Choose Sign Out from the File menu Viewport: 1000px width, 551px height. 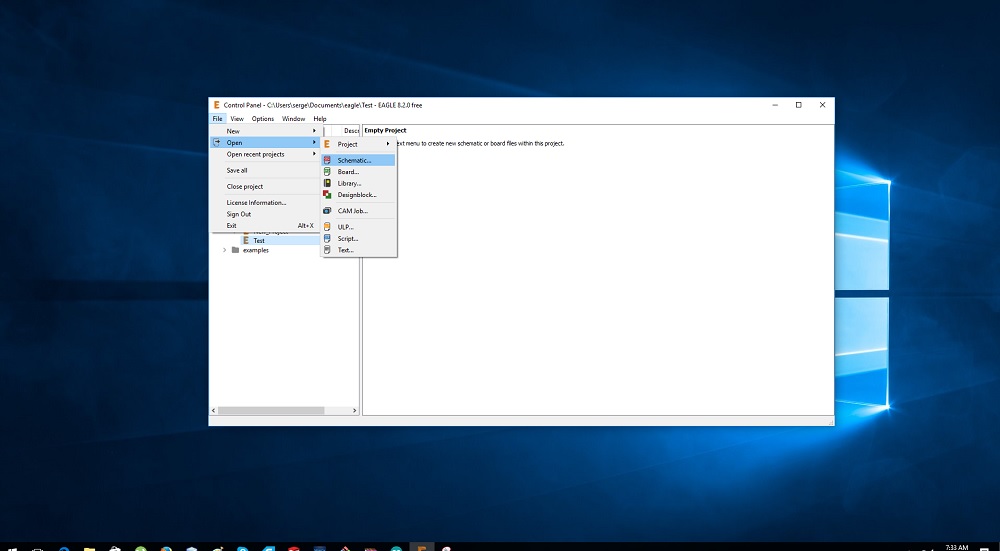pos(265,214)
